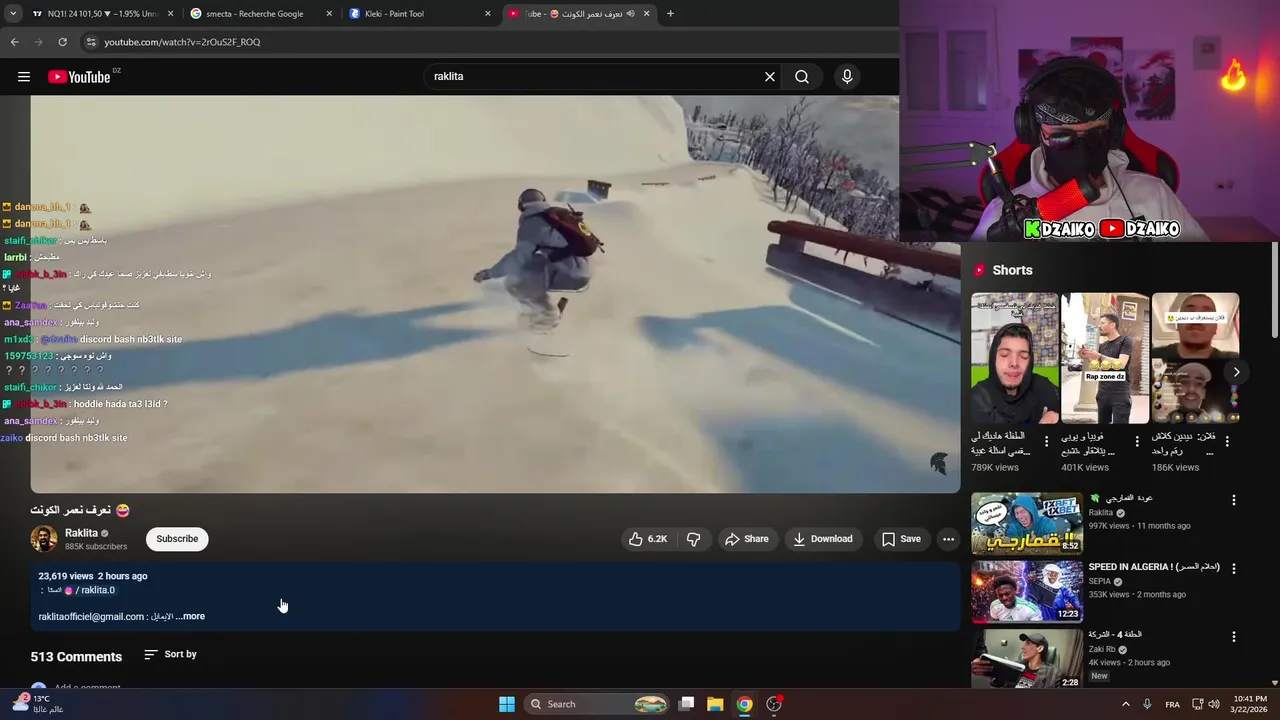Open the 1XBET thumbnail video by Rakilta
Image resolution: width=1280 pixels, height=720 pixels.
pos(1027,523)
